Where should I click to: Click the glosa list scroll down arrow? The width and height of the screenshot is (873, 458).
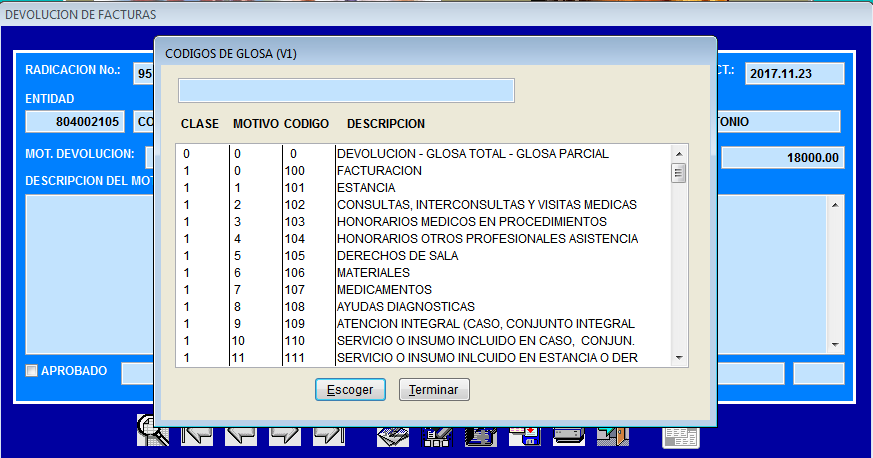(x=679, y=358)
